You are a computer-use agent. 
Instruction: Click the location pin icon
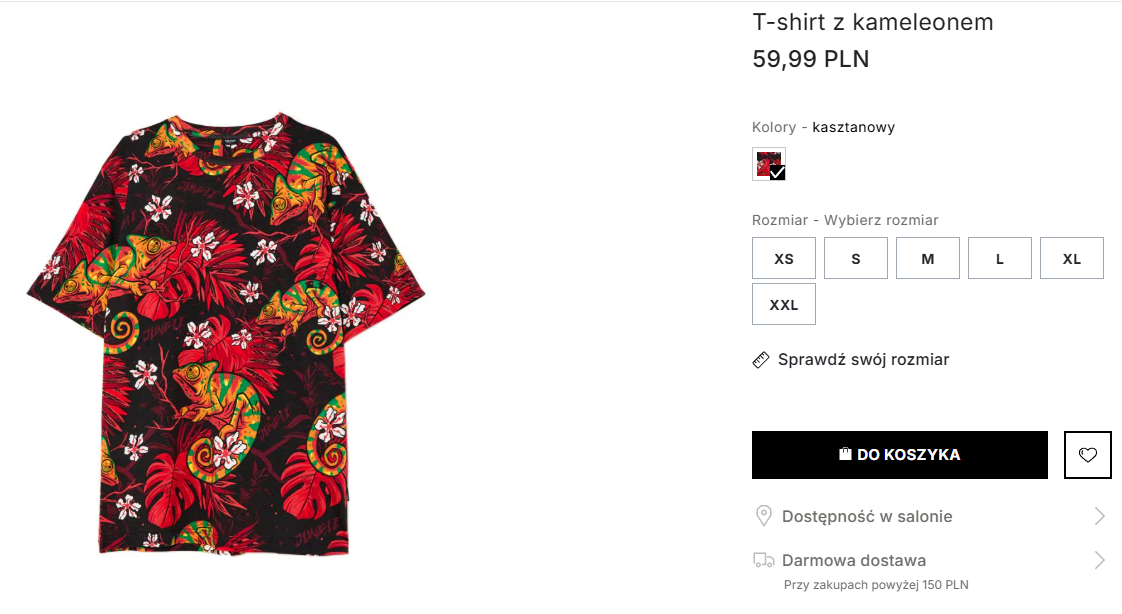point(763,516)
